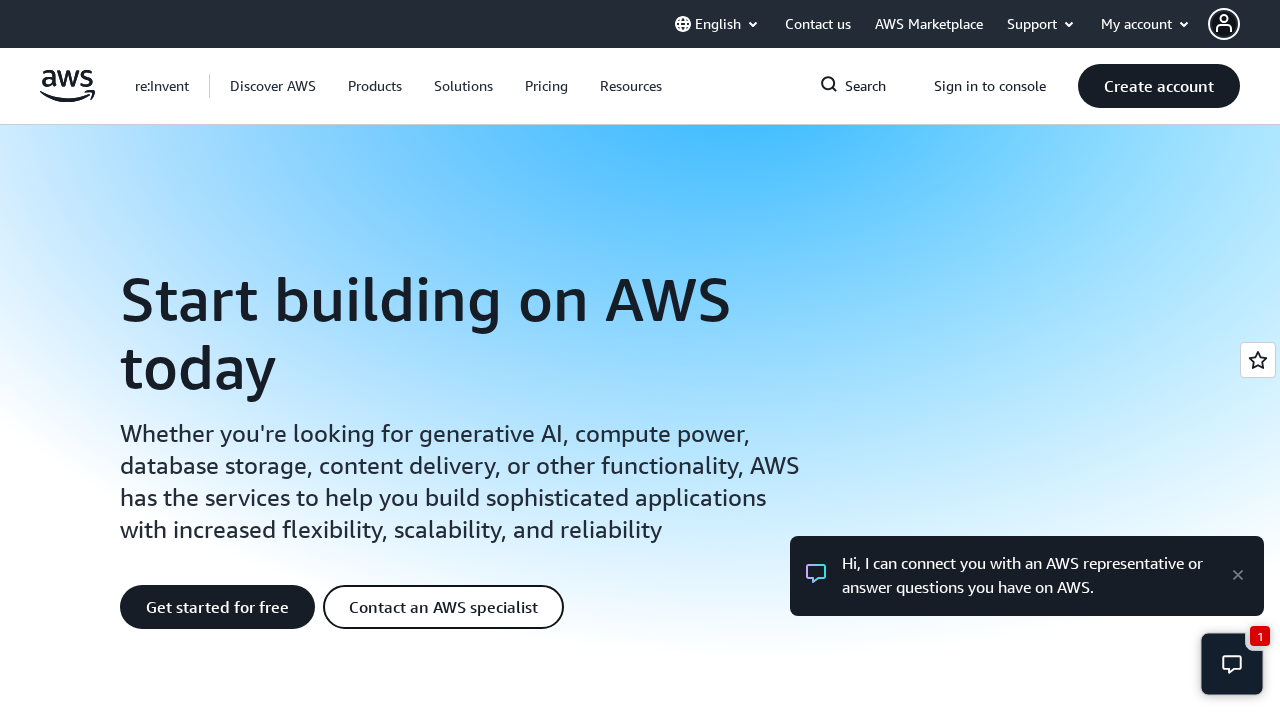This screenshot has height=720, width=1280.
Task: Expand the My account dropdown
Action: pos(1144,23)
